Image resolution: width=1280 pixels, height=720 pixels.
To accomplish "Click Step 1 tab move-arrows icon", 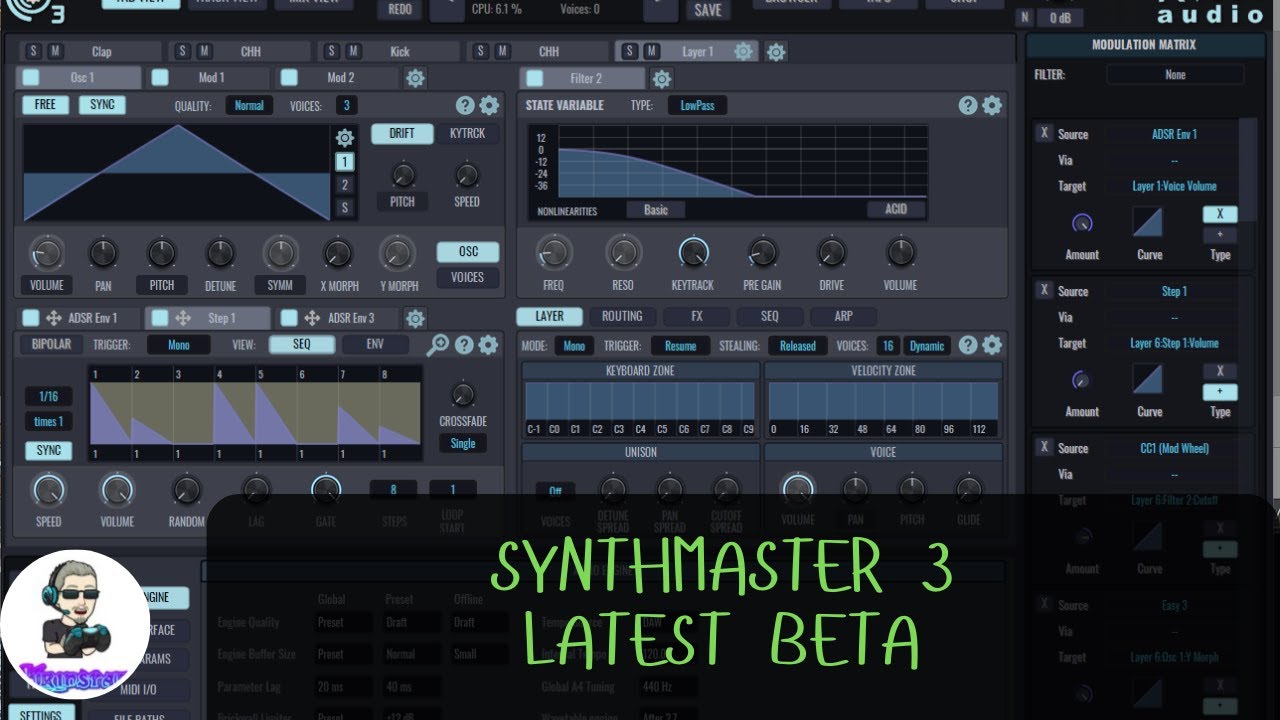I will 183,318.
